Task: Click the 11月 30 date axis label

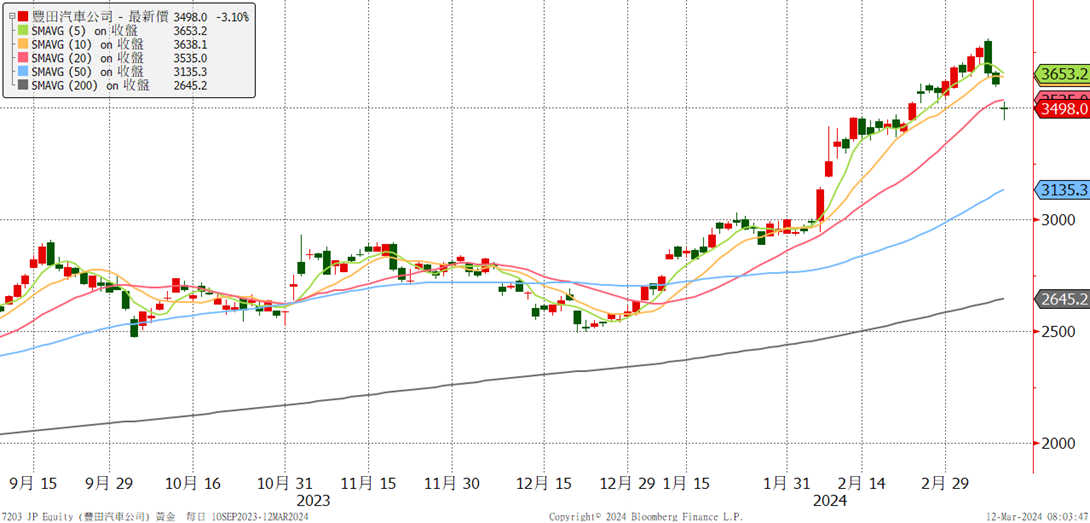Action: pos(453,481)
